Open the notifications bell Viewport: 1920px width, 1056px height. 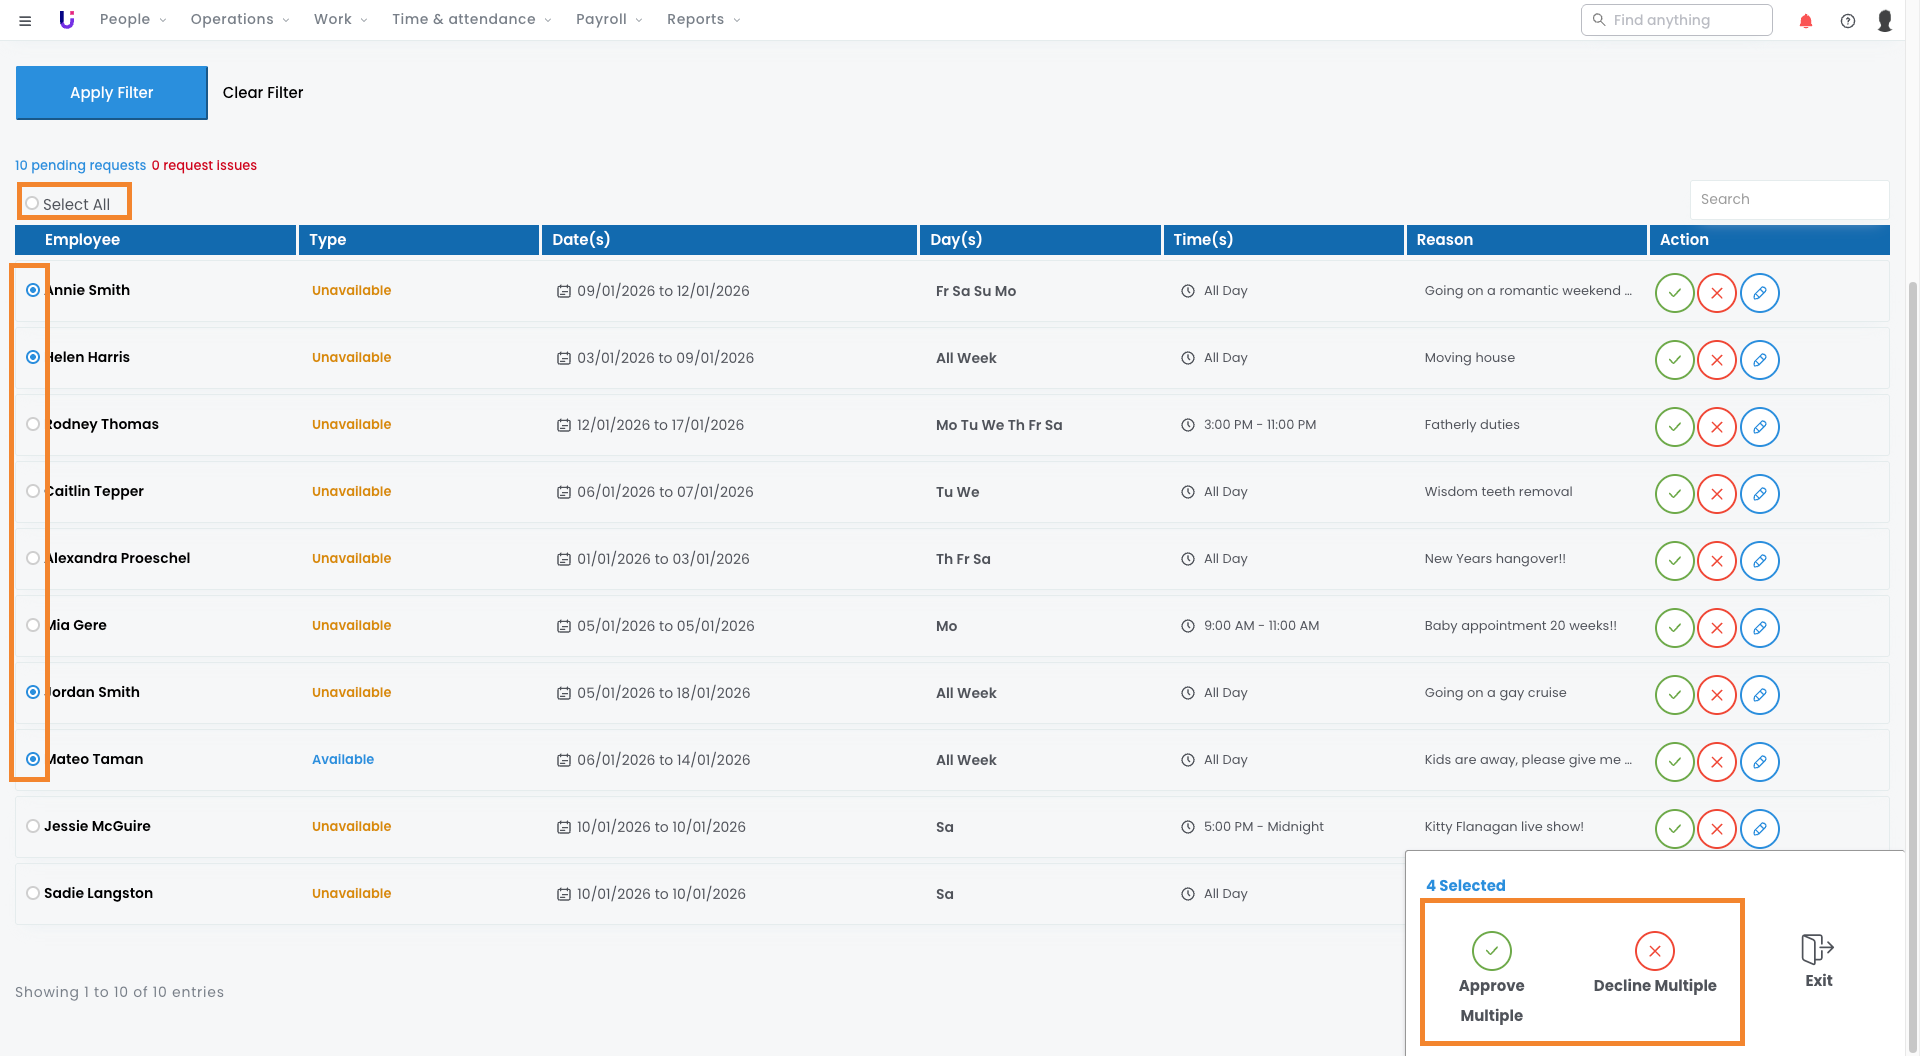1805,20
